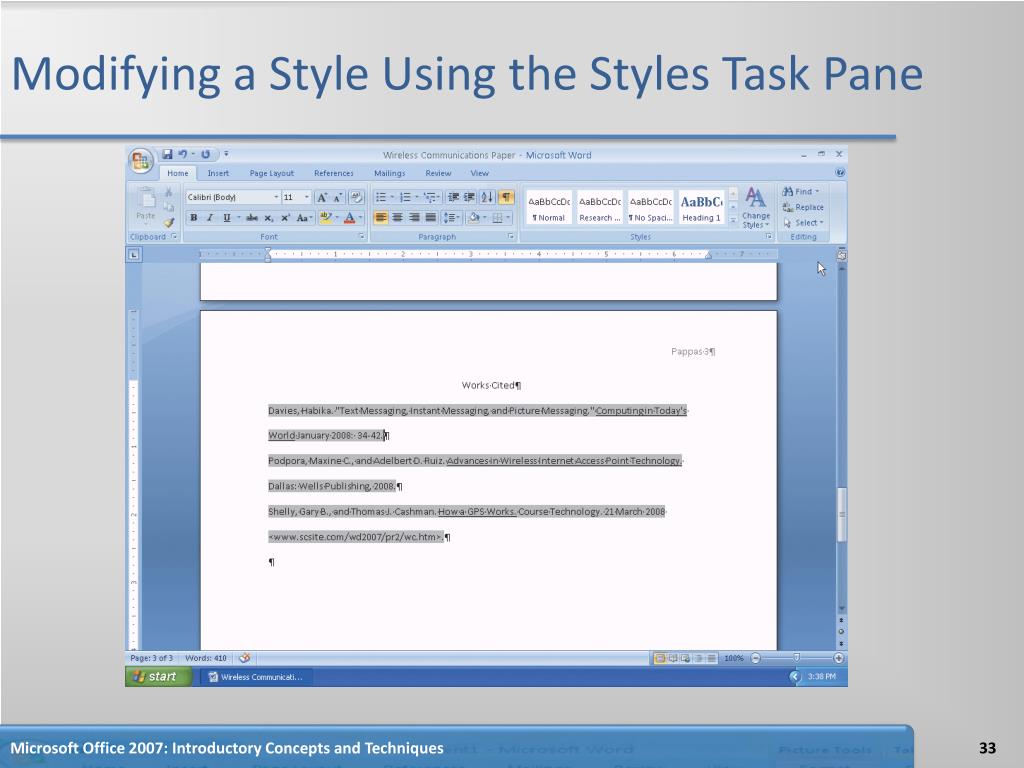The height and width of the screenshot is (768, 1024).
Task: Align the text to the right
Action: pos(414,217)
